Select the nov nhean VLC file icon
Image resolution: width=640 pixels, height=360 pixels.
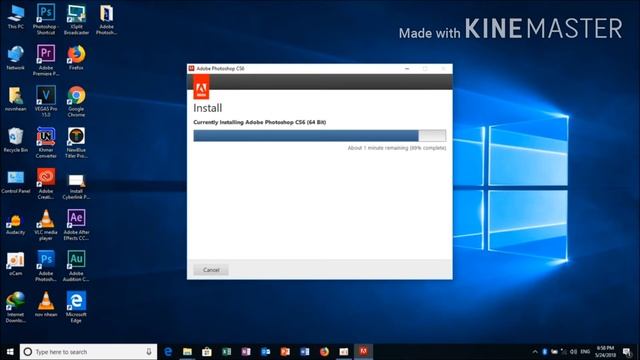click(x=46, y=305)
